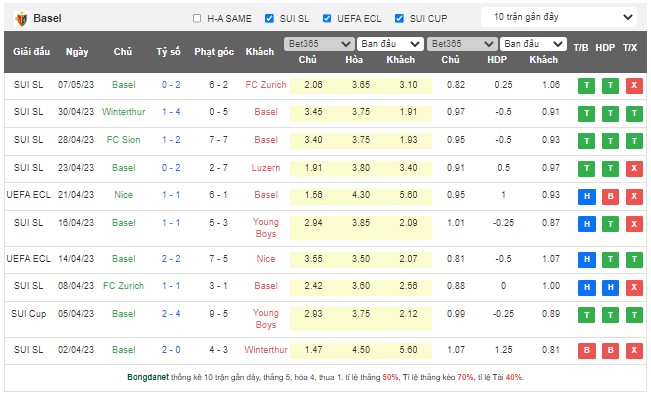
Task: Click the T/B column header
Action: (581, 48)
